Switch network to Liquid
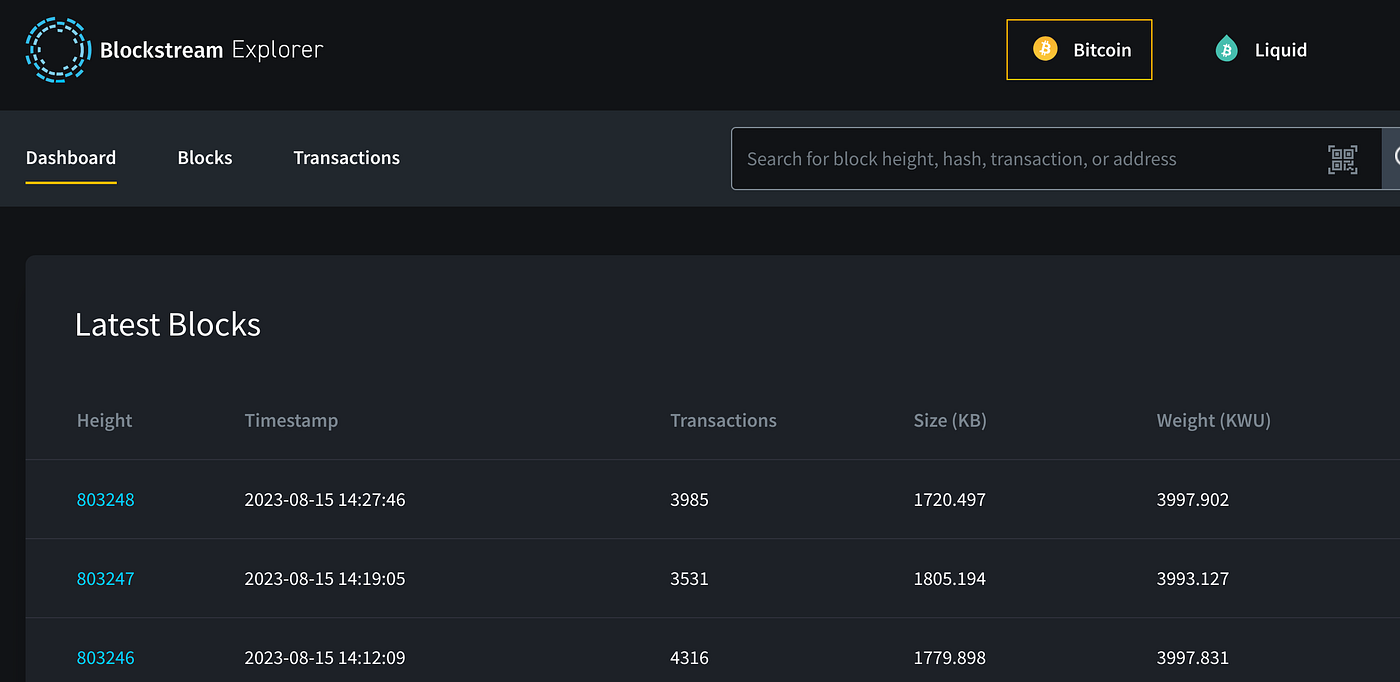Viewport: 1400px width, 682px height. coord(1261,49)
